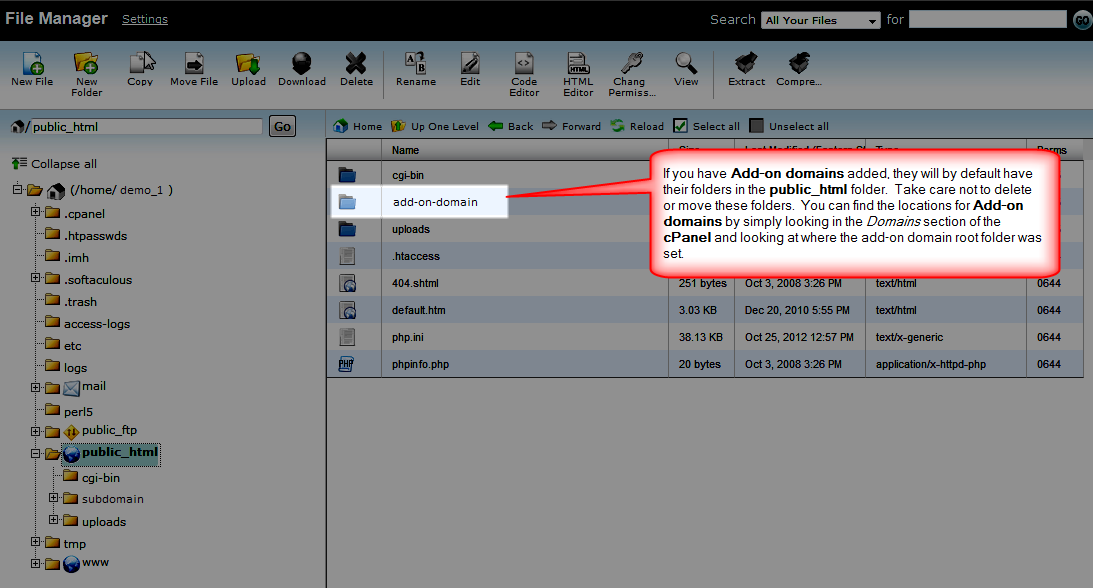Screen dimensions: 1093x588
Task: Click the home icon beside path field
Action: click(17, 127)
